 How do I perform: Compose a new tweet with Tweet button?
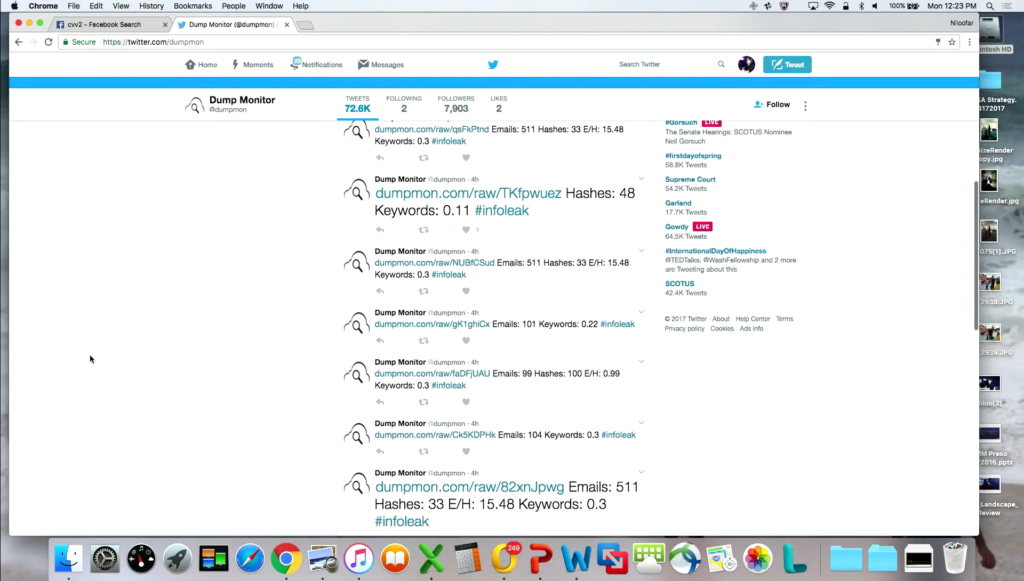click(787, 65)
